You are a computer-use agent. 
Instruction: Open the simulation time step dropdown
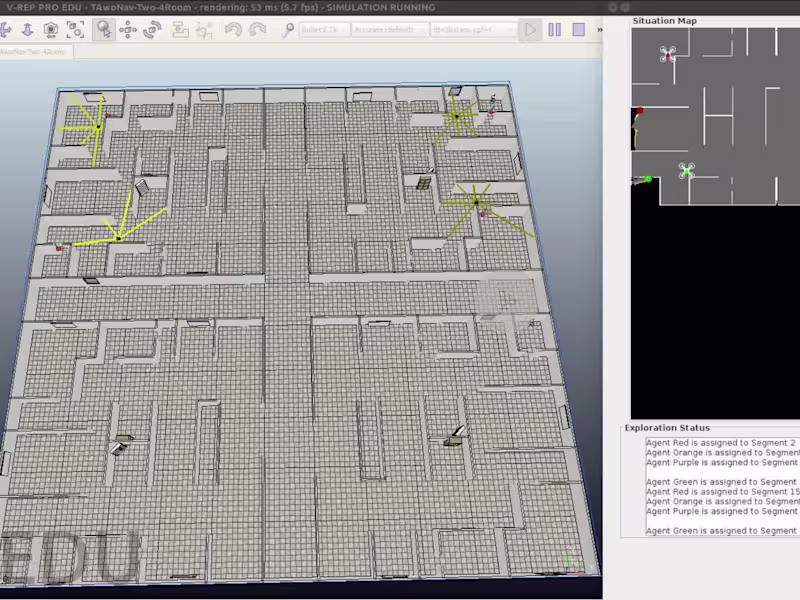point(472,30)
